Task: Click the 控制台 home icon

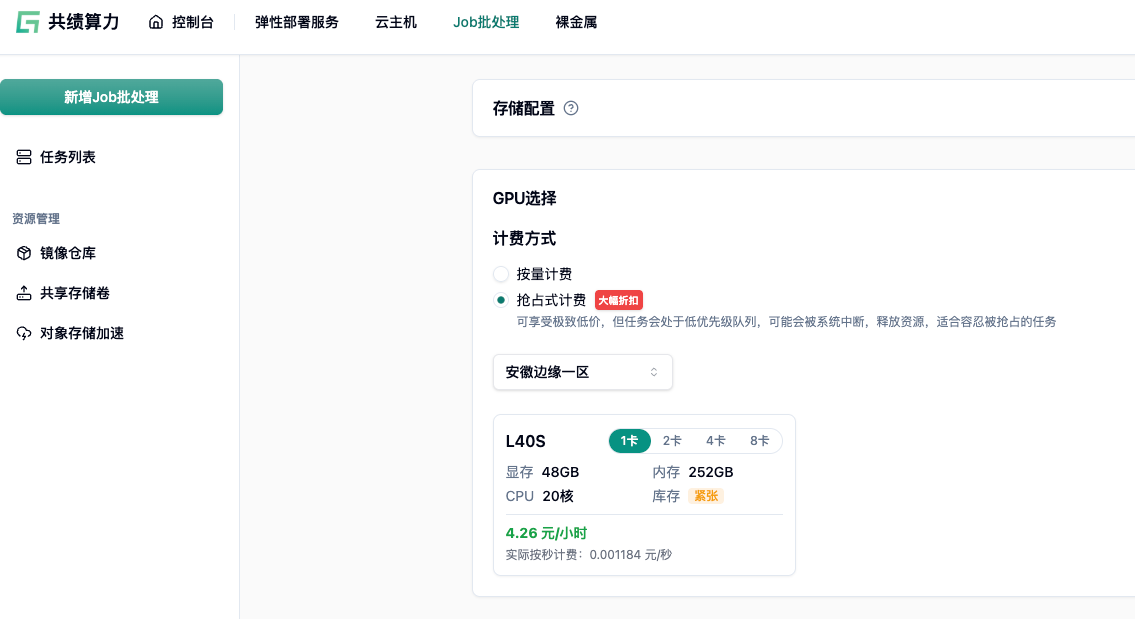Action: click(x=156, y=22)
